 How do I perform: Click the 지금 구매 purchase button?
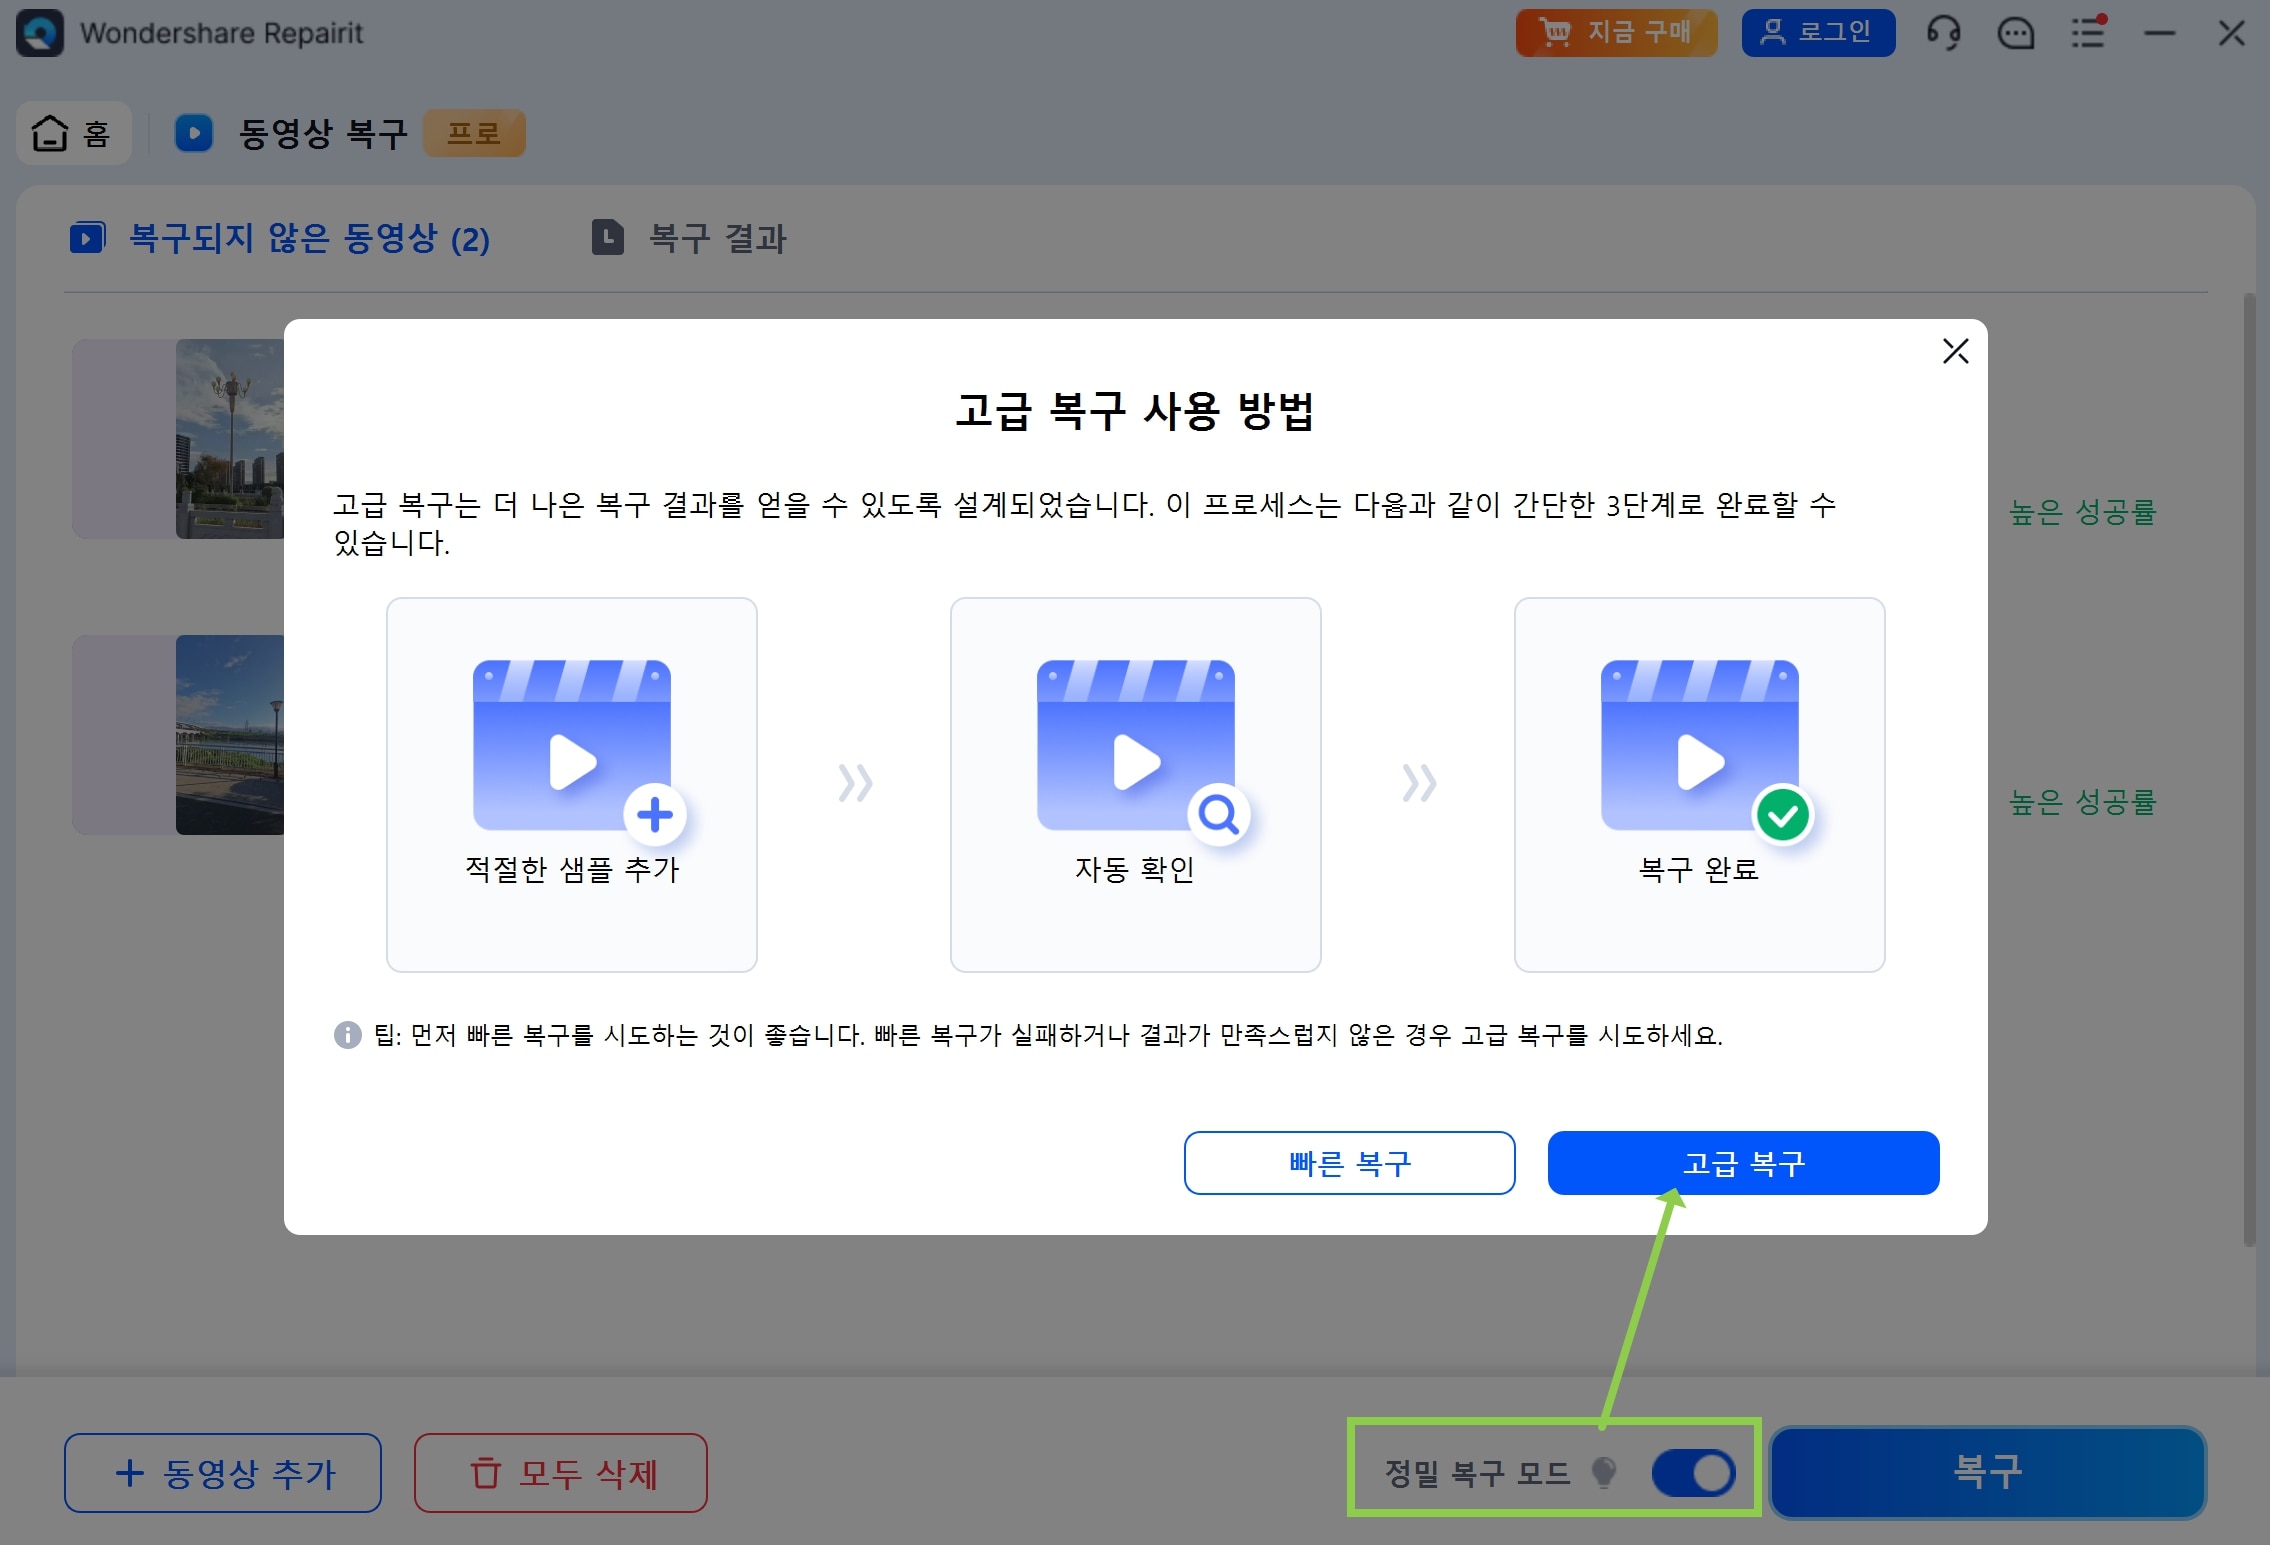coord(1616,33)
